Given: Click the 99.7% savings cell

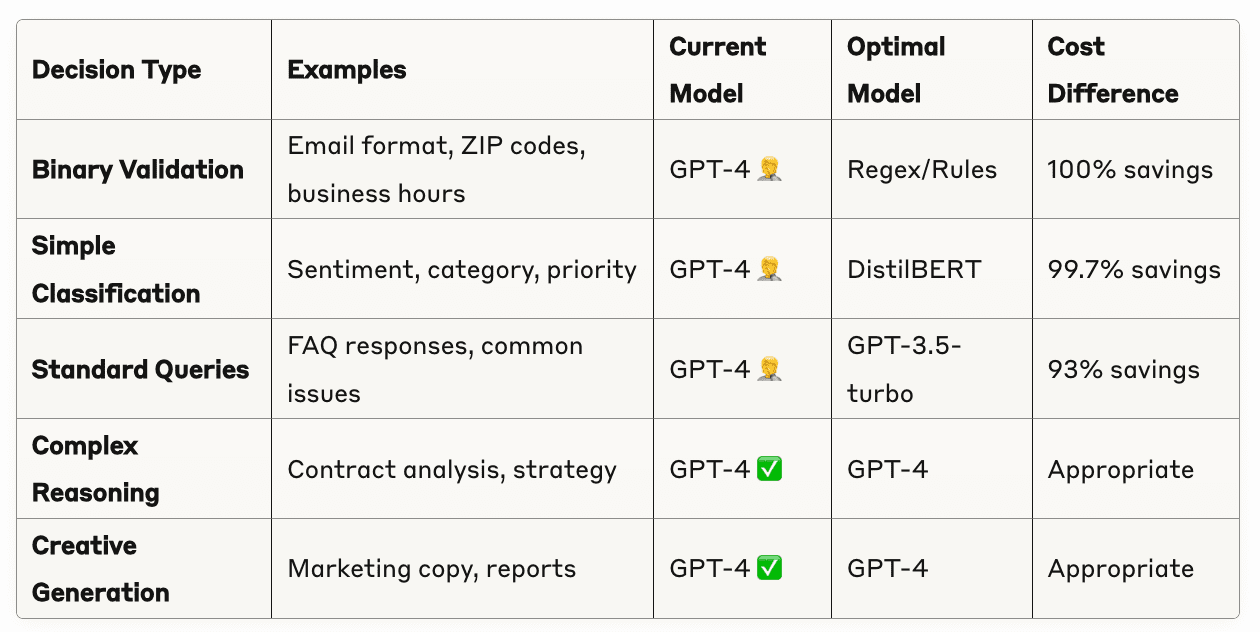Looking at the screenshot, I should point(1134,269).
